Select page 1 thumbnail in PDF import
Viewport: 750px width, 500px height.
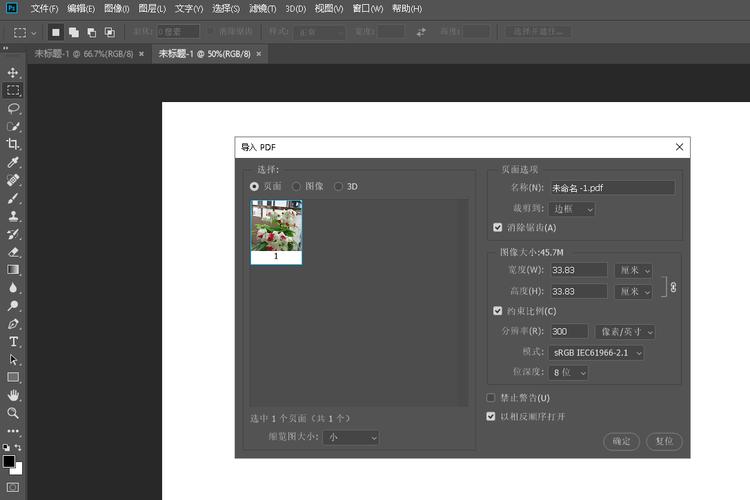click(276, 232)
